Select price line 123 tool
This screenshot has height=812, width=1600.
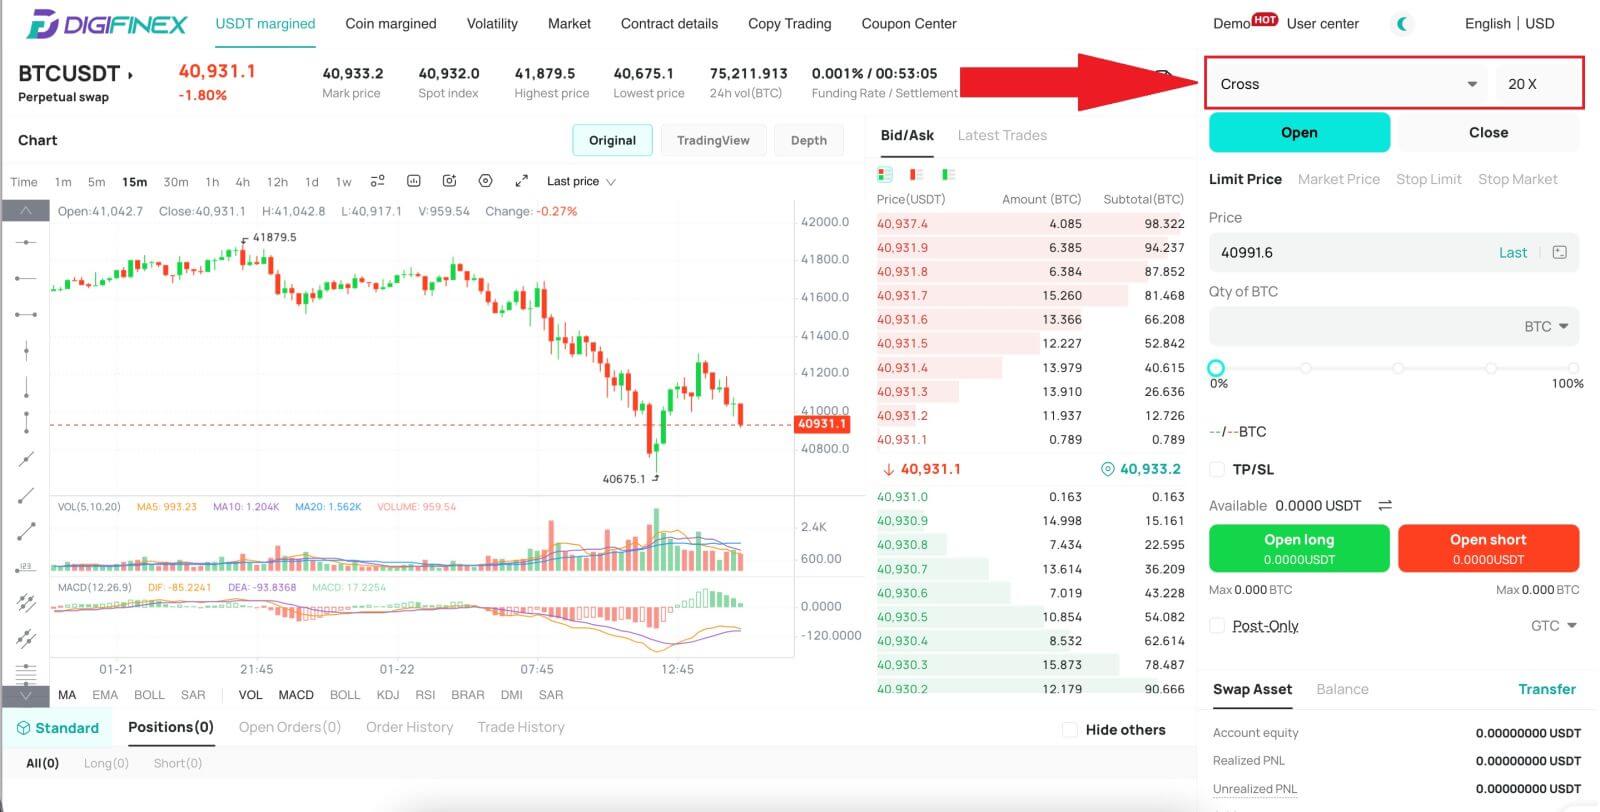(x=26, y=567)
